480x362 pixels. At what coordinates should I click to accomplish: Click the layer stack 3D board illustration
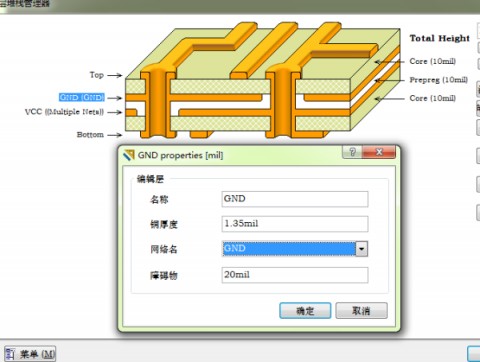pos(262,80)
